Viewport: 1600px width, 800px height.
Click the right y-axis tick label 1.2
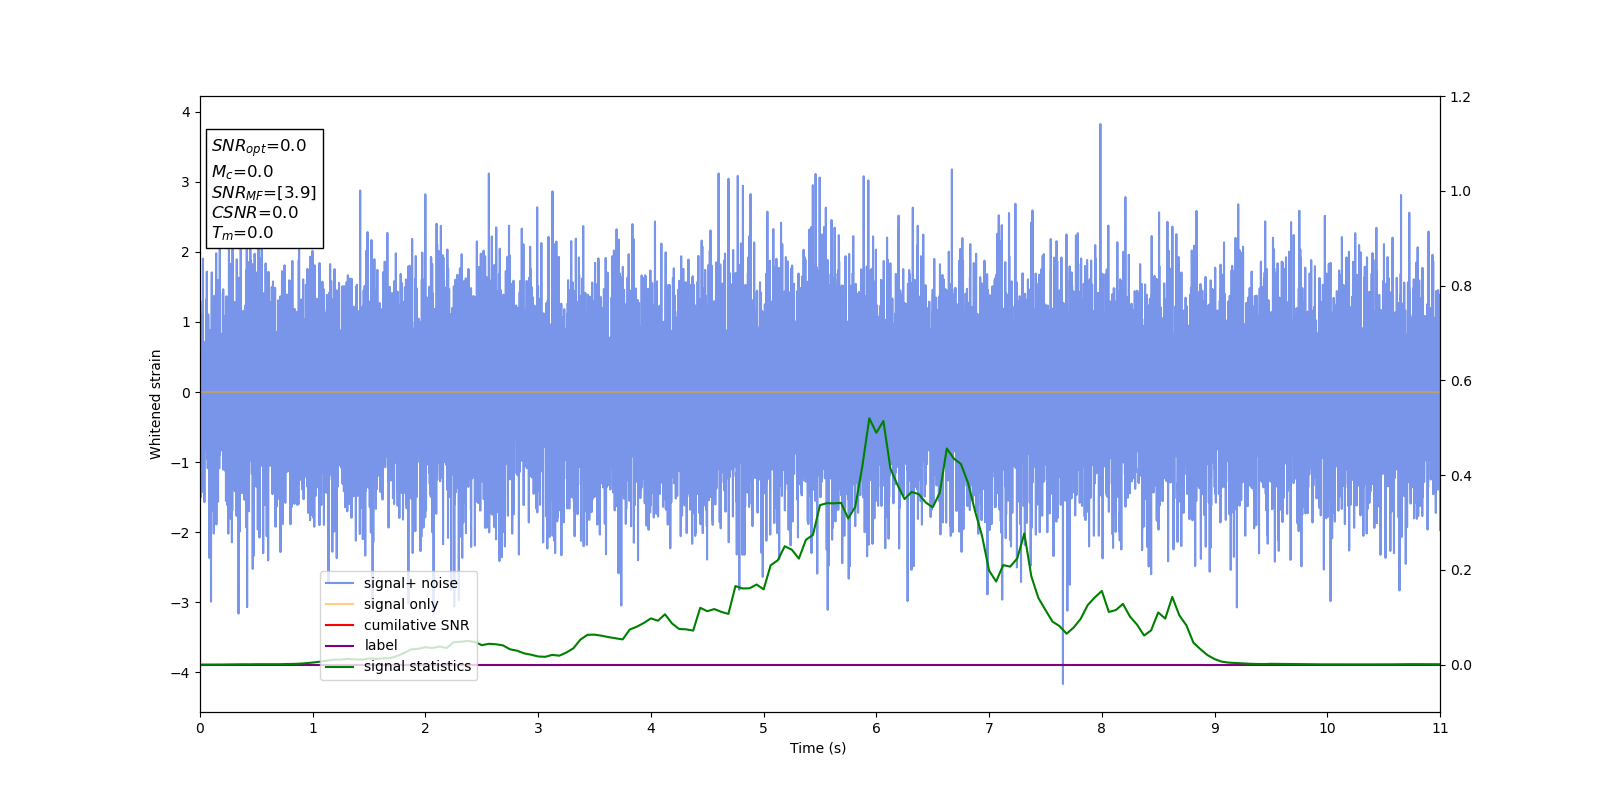[x=1460, y=97]
